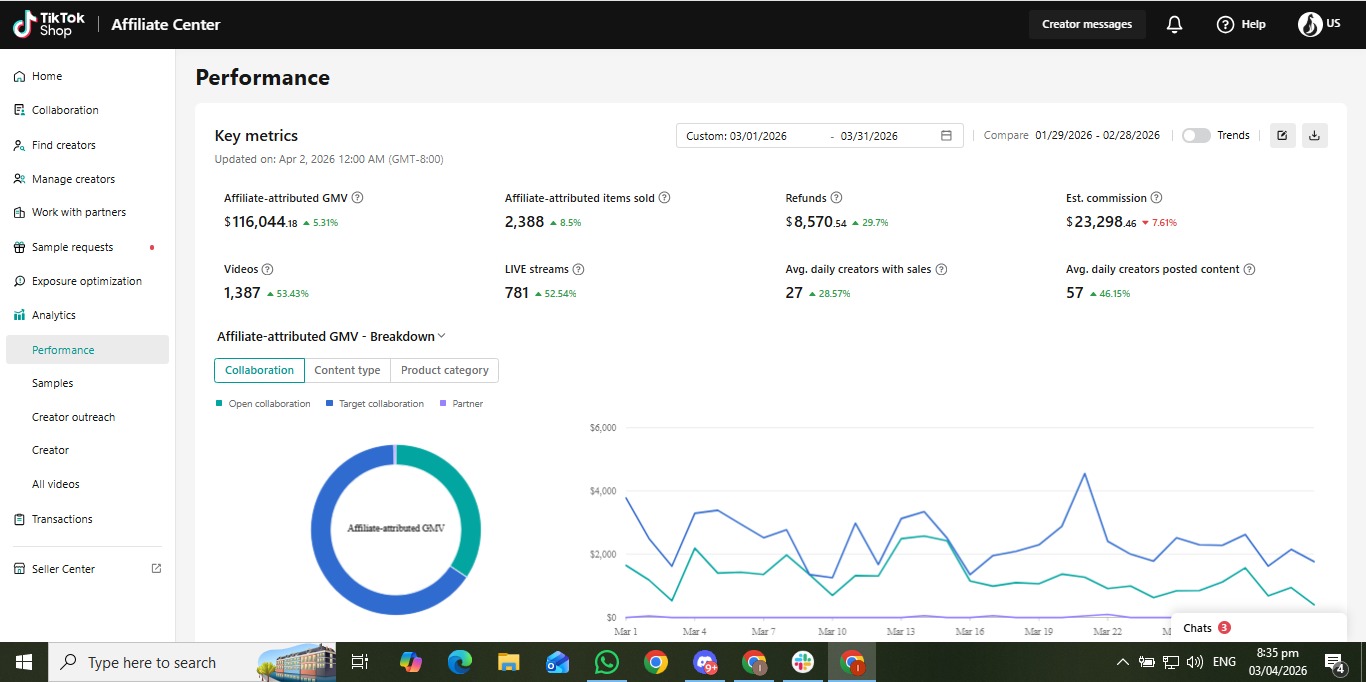Click the edit metrics icon beside Trends

1282,135
